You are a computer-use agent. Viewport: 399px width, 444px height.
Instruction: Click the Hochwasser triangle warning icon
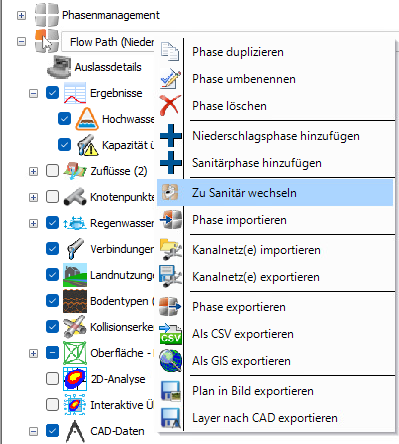pyautogui.click(x=87, y=119)
